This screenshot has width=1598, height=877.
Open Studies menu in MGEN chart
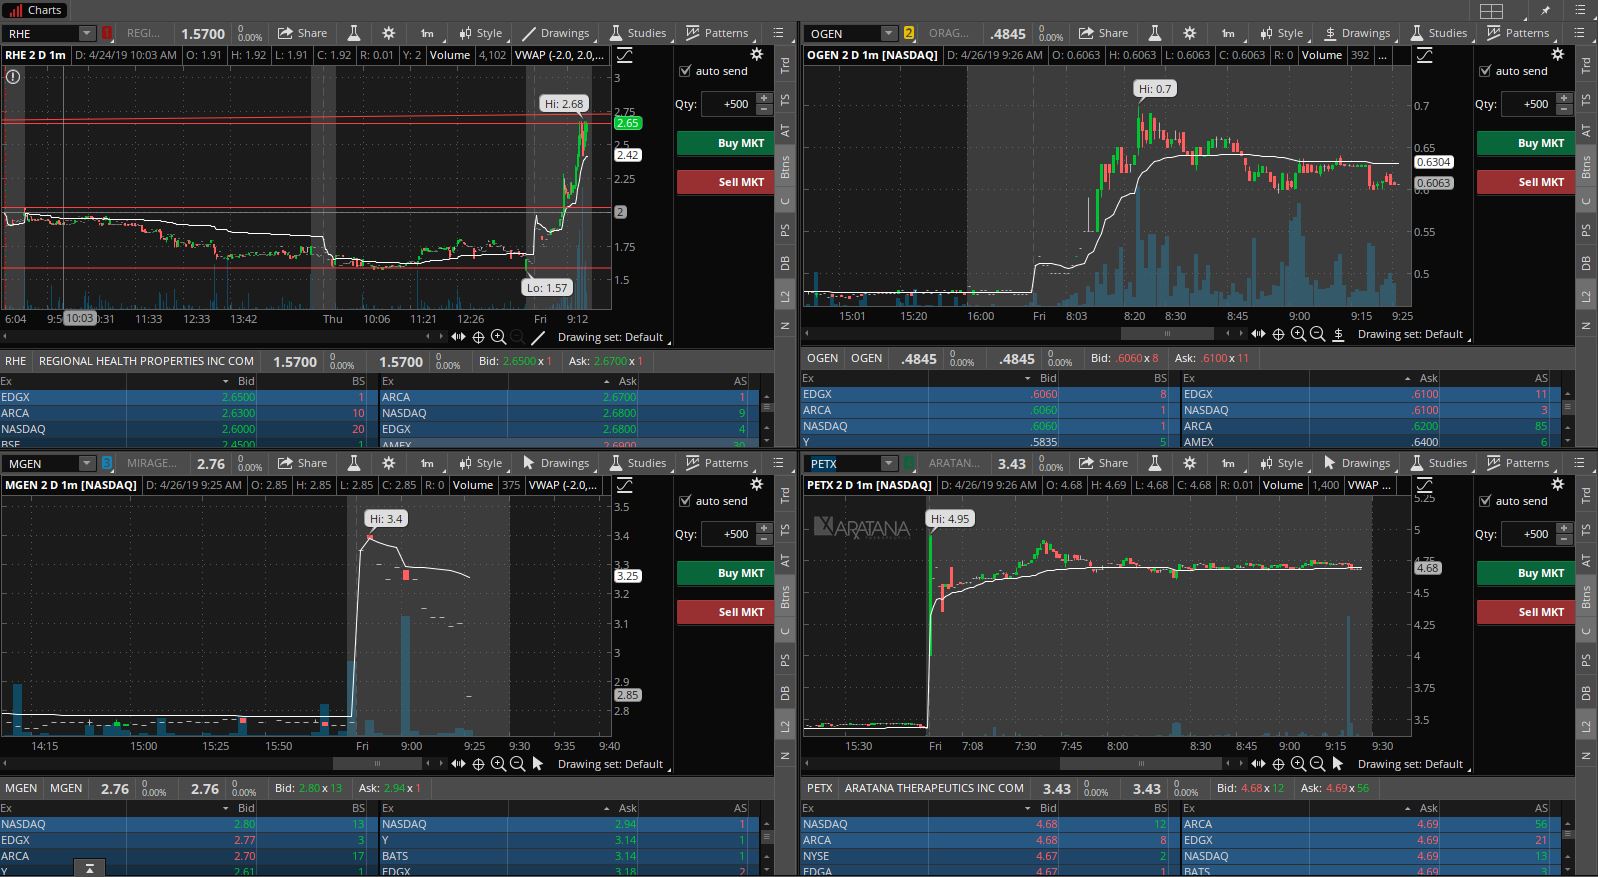pos(637,463)
